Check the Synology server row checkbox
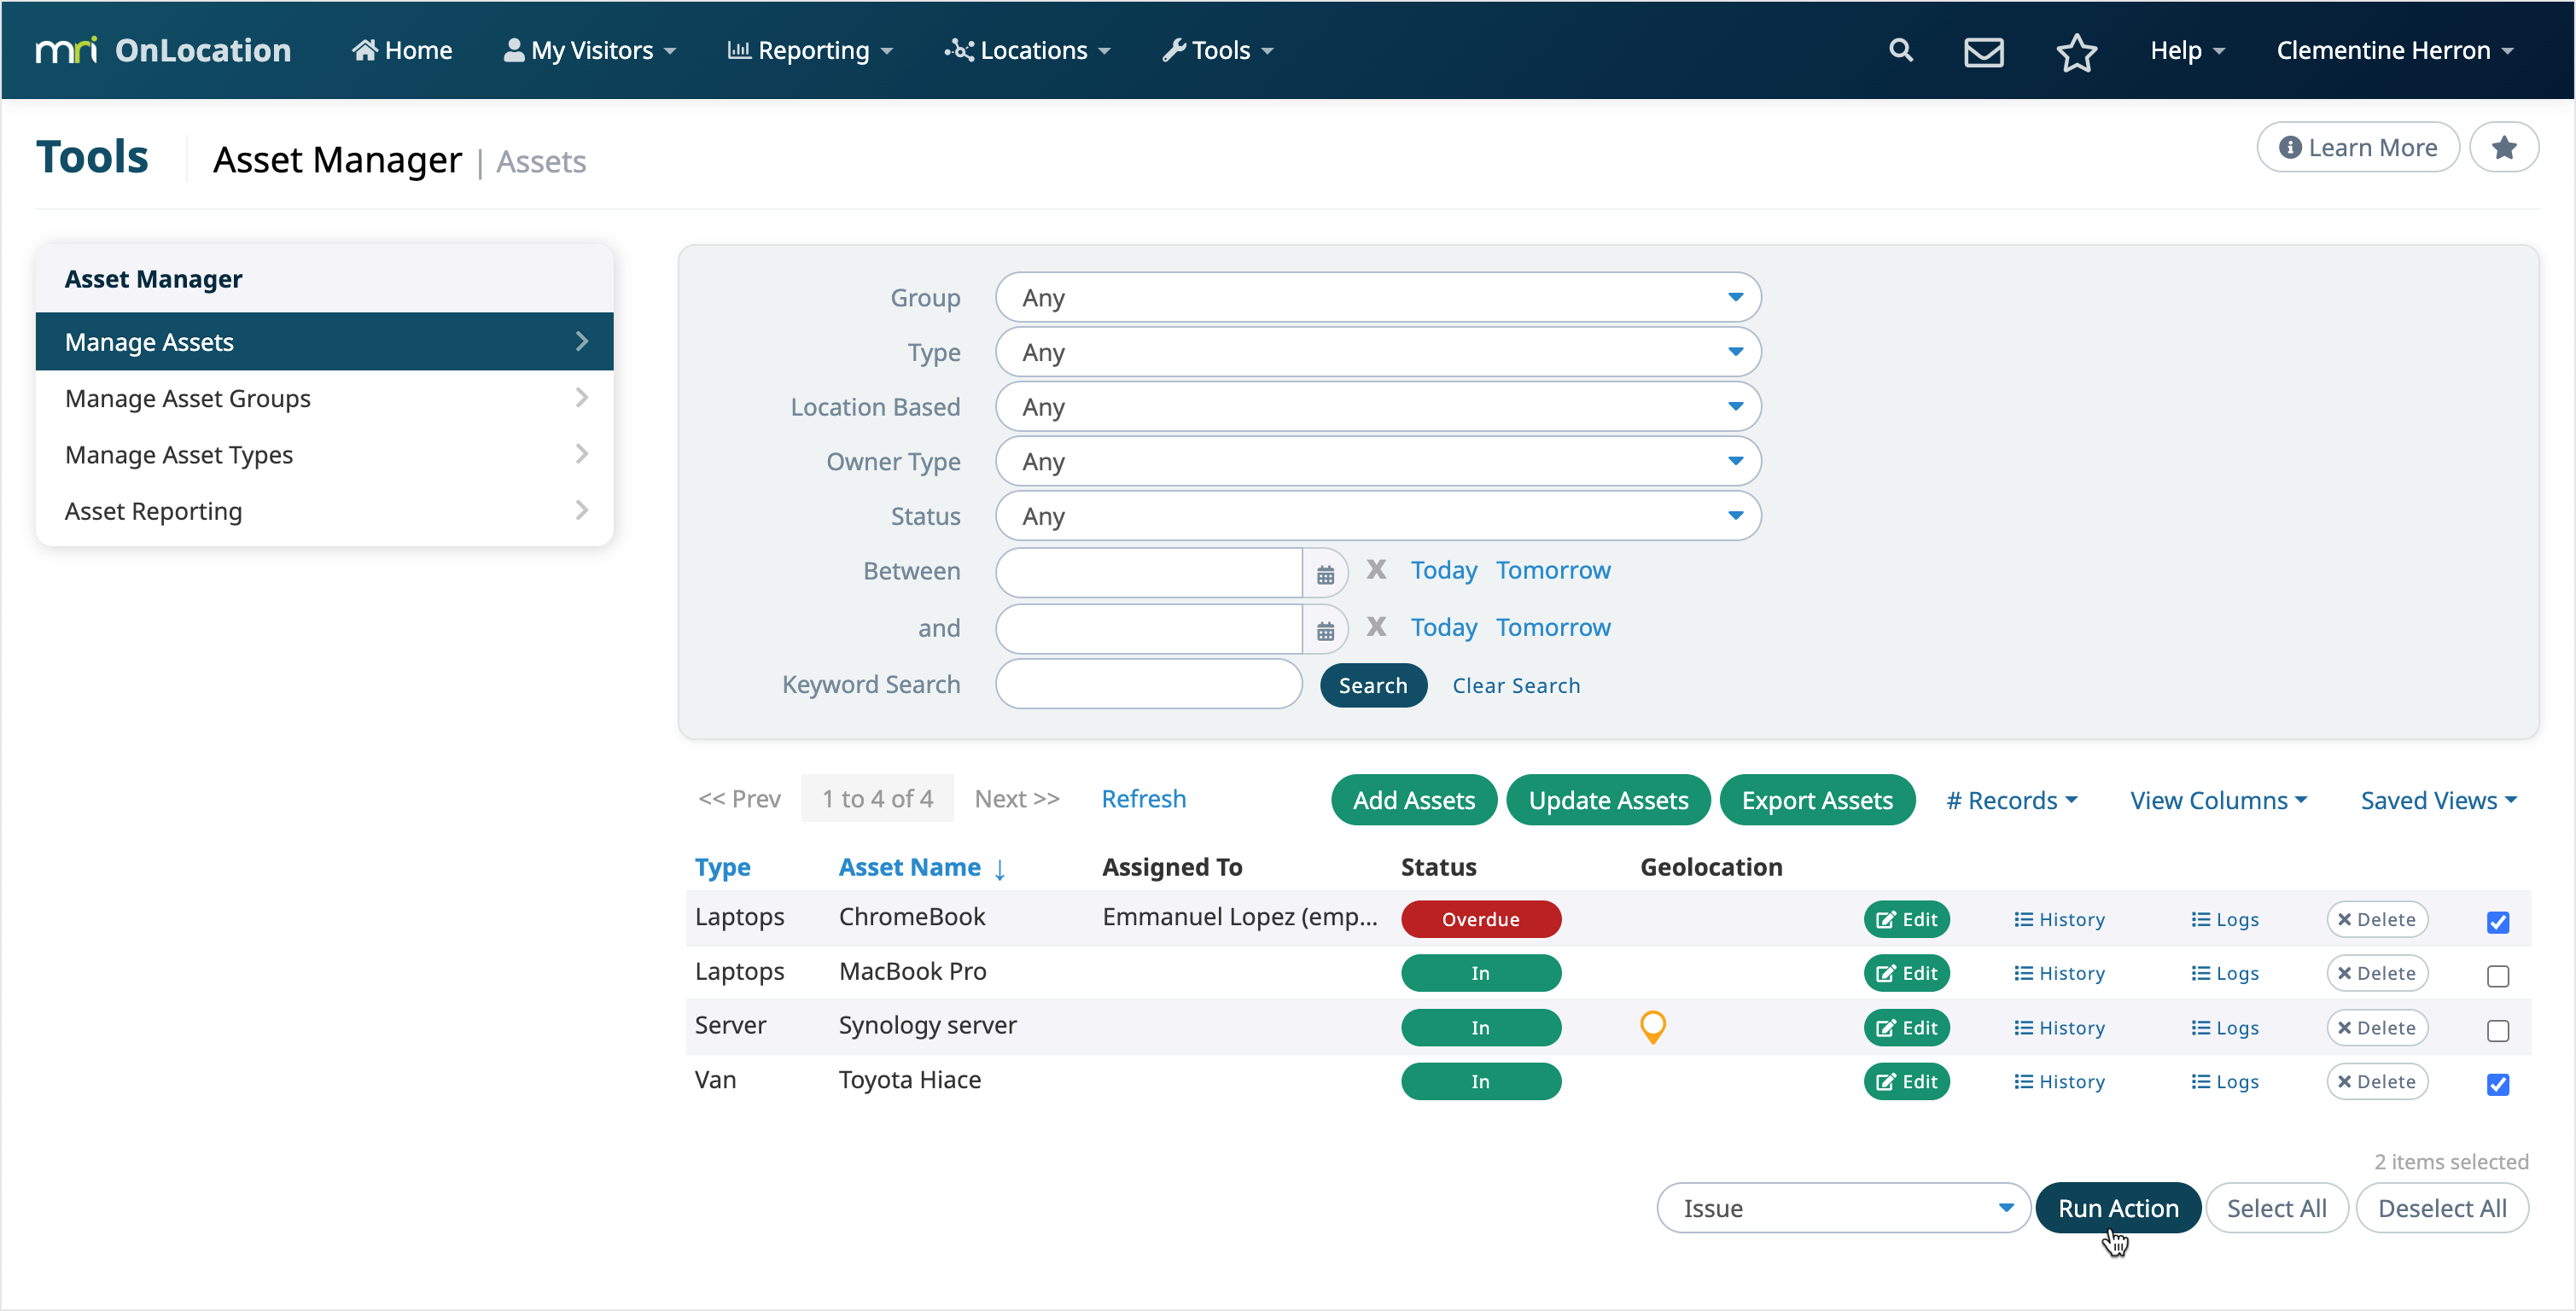Viewport: 2576px width, 1311px height. coord(2497,1031)
